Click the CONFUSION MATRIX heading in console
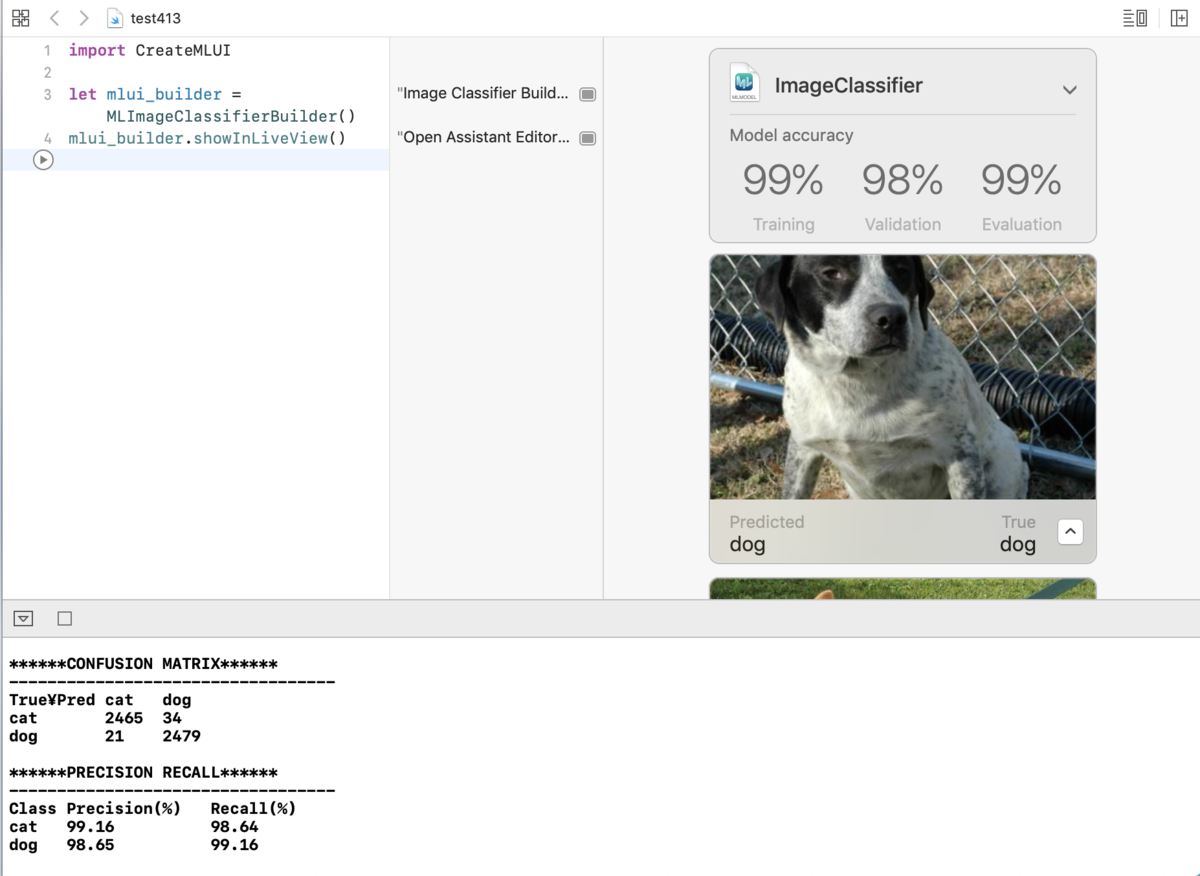 143,664
